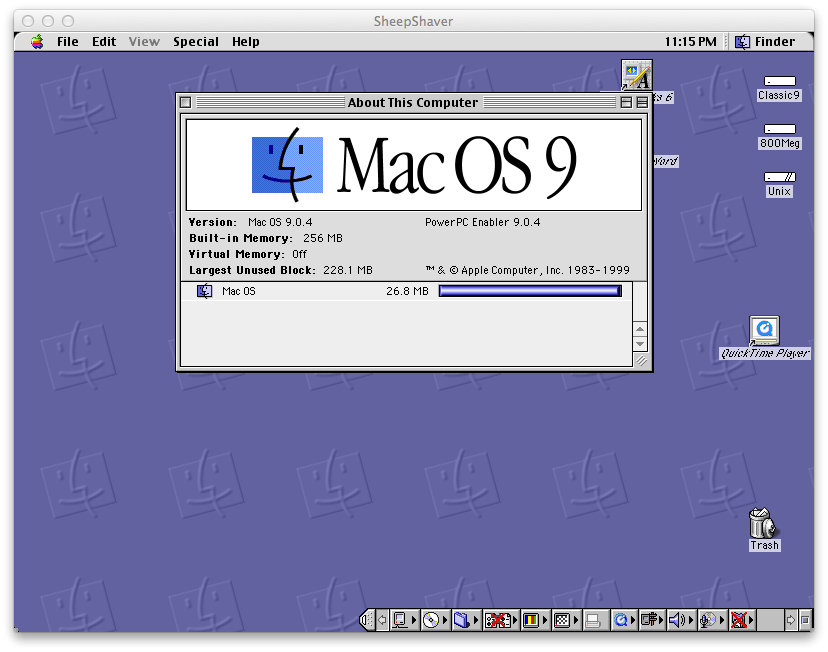828x652 pixels.
Task: Click the Virtual Memory 'Off' value
Action: [x=299, y=254]
